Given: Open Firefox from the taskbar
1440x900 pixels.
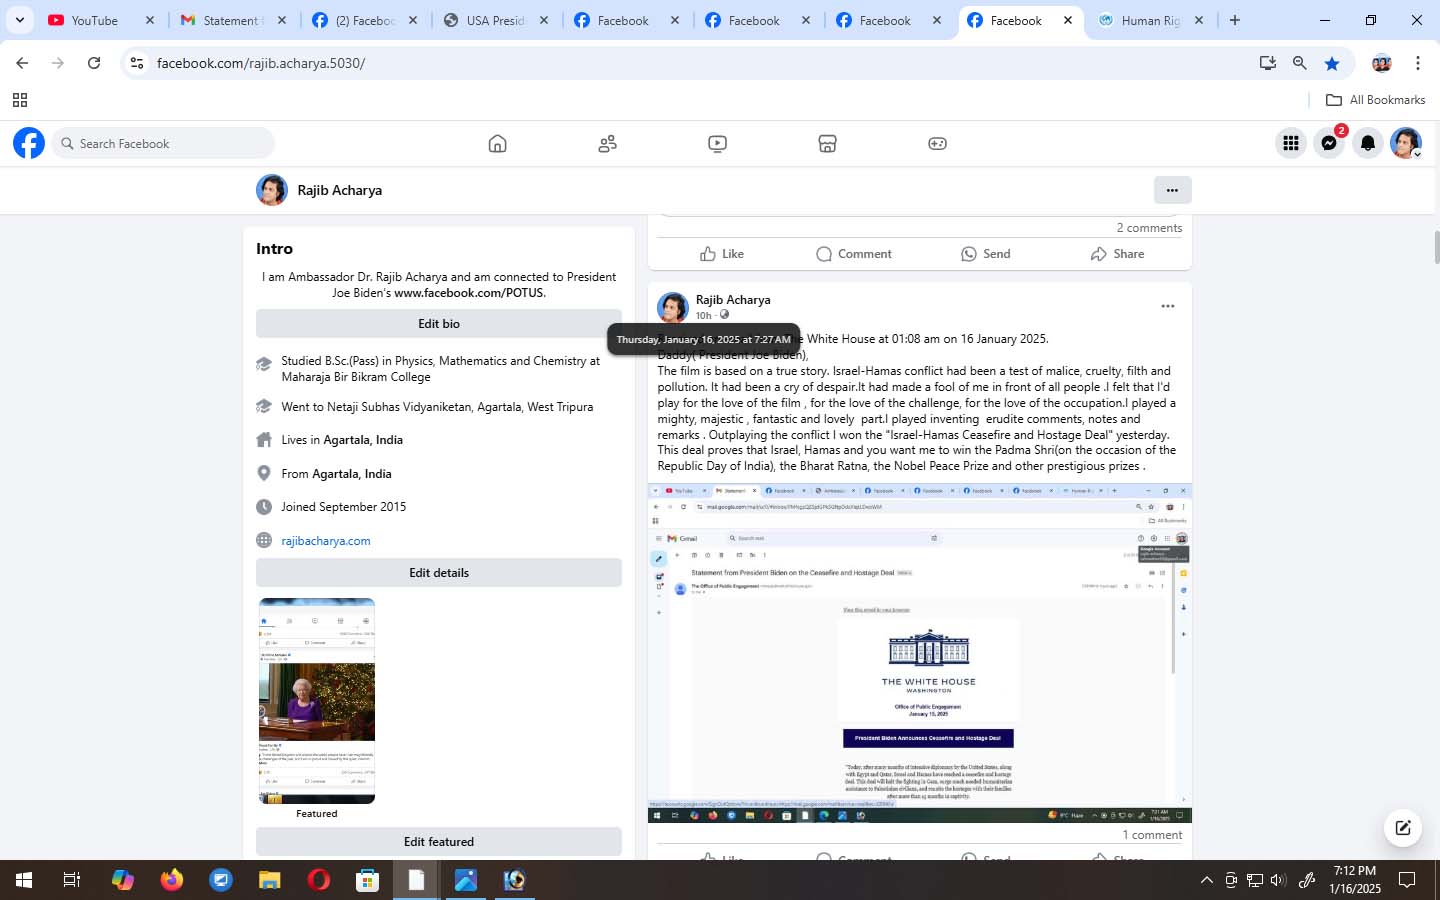Looking at the screenshot, I should [x=172, y=880].
